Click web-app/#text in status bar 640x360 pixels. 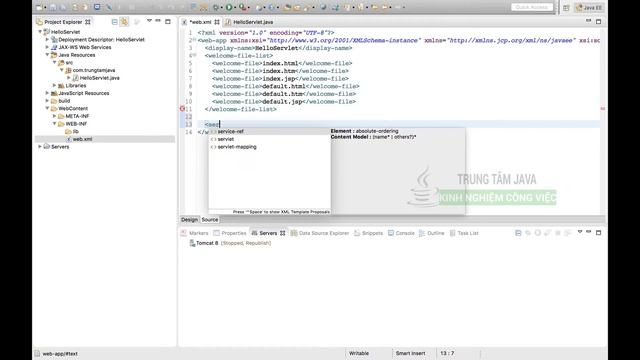coord(60,354)
